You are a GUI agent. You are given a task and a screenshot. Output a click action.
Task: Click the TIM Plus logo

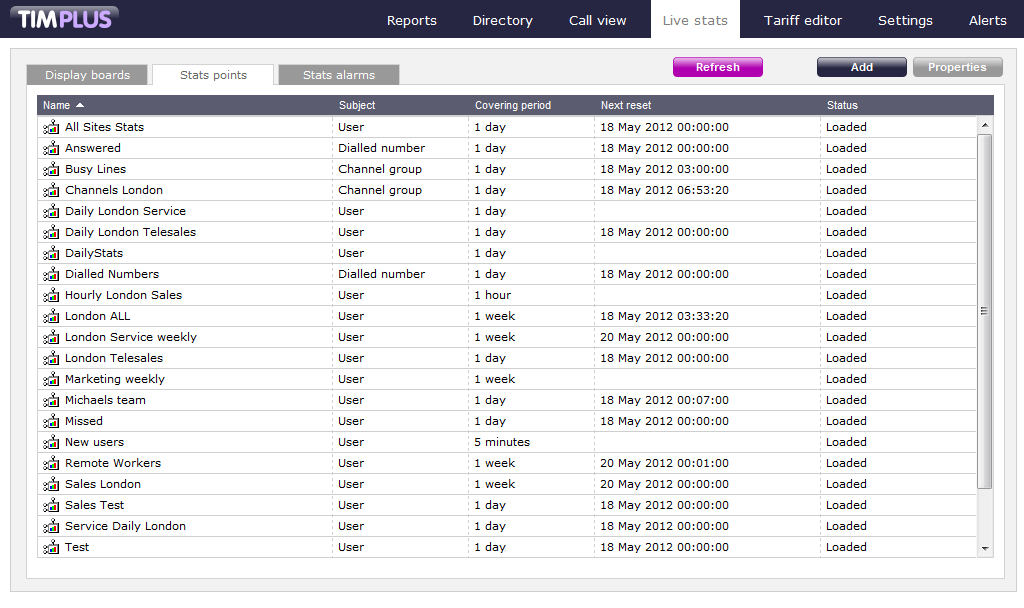pos(67,18)
